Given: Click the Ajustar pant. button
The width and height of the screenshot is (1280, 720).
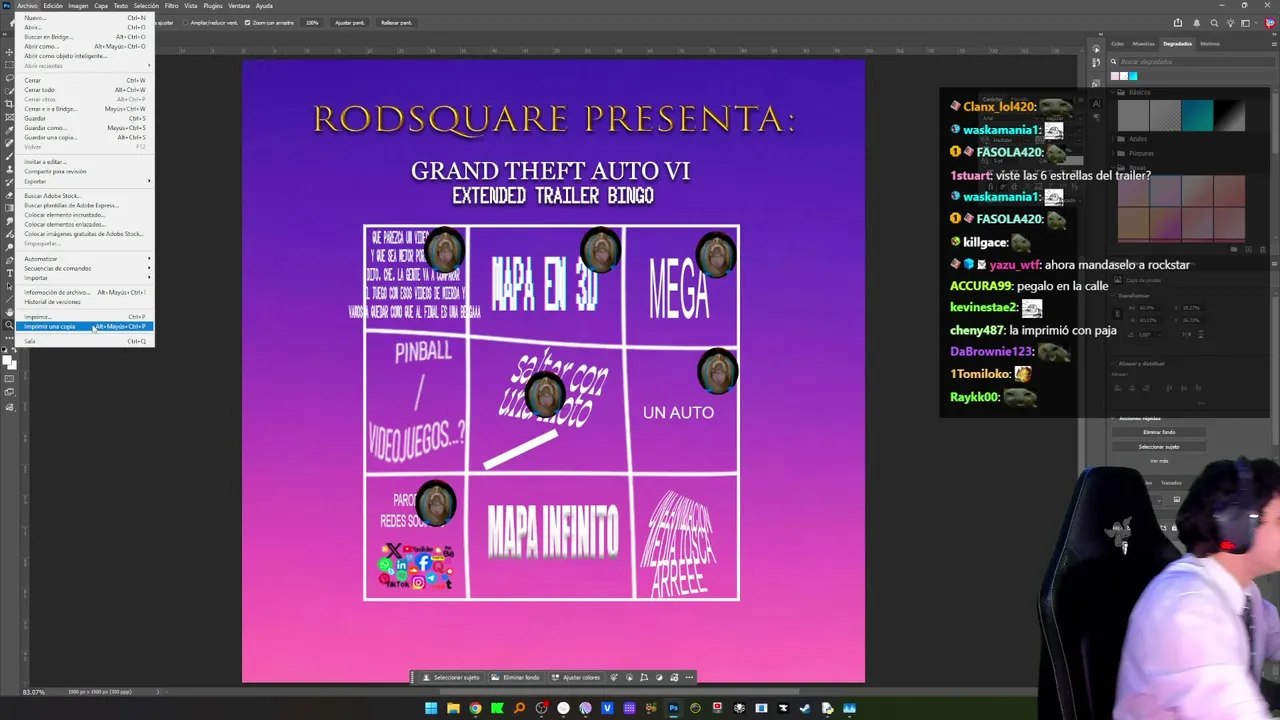Looking at the screenshot, I should [x=350, y=22].
